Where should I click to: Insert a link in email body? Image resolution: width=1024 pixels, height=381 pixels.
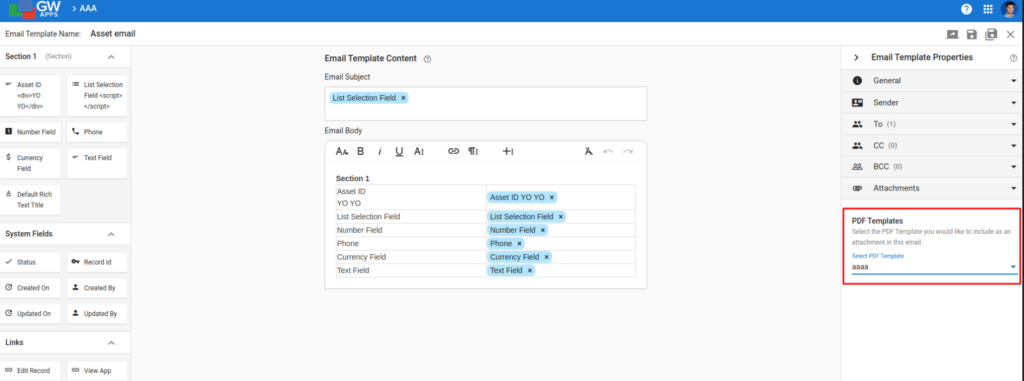click(x=453, y=151)
